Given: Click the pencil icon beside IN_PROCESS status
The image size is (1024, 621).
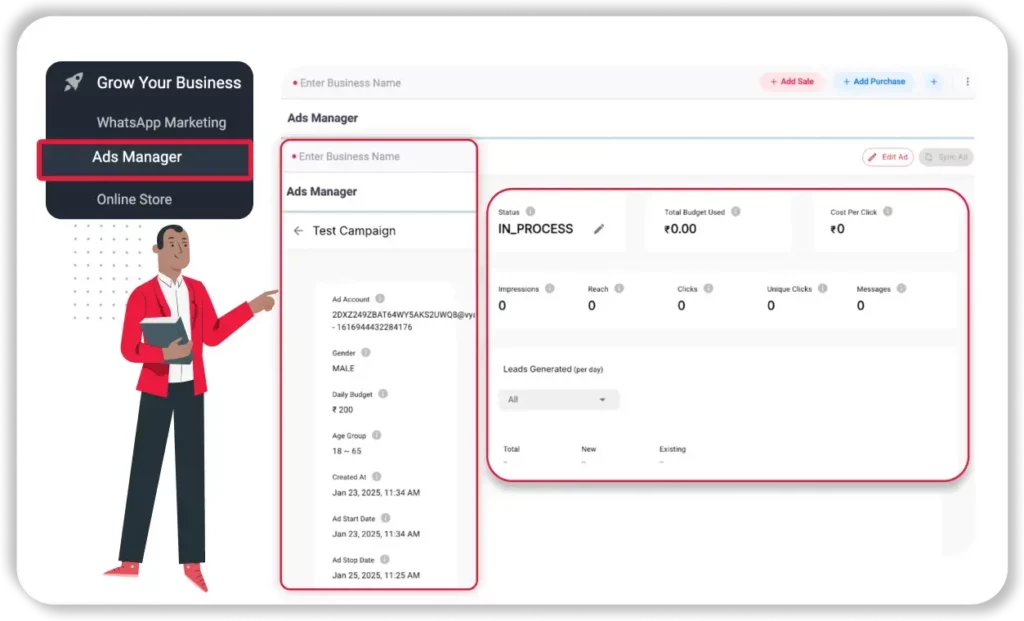Looking at the screenshot, I should (599, 229).
